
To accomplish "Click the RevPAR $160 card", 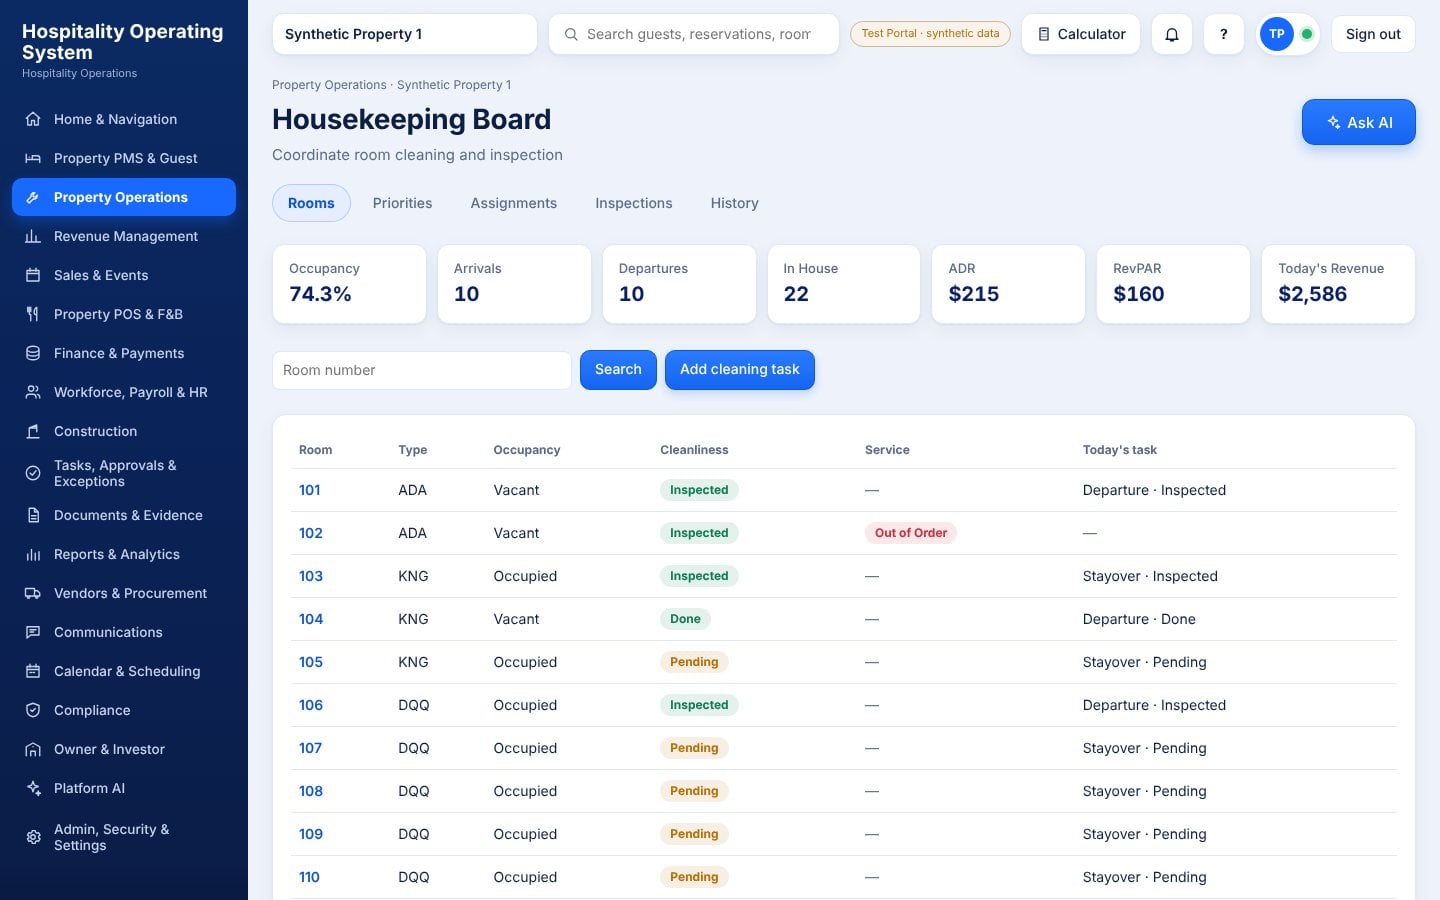I will [1173, 284].
